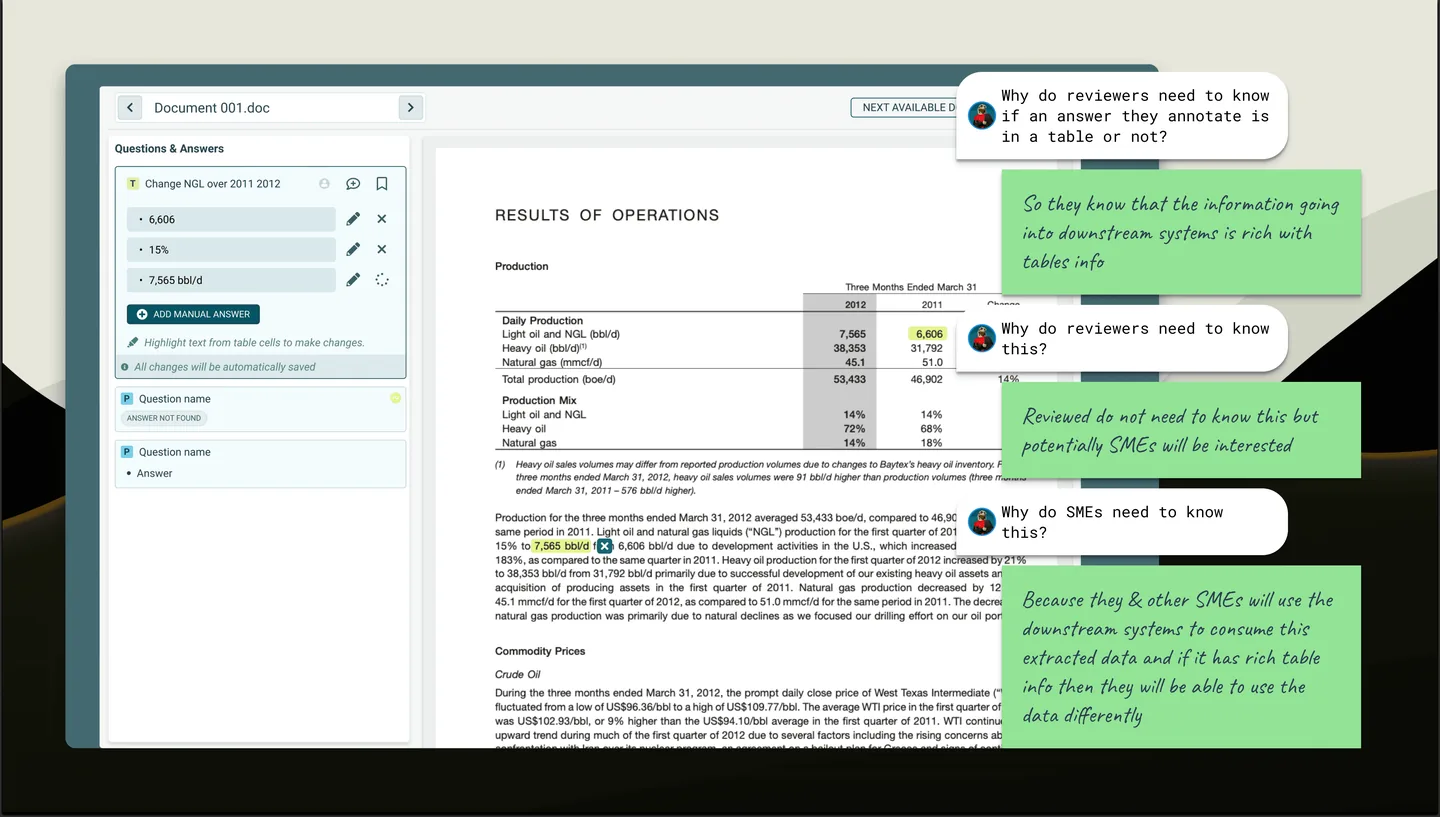Go to previous document with left chevron
The image size is (1440, 817).
[x=129, y=108]
